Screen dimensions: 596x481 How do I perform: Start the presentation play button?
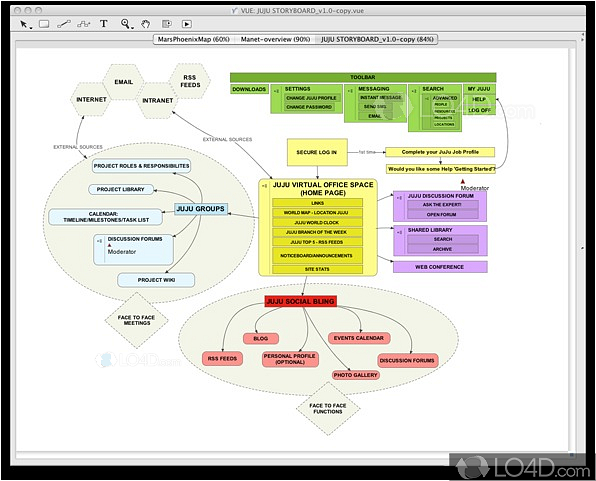(187, 24)
